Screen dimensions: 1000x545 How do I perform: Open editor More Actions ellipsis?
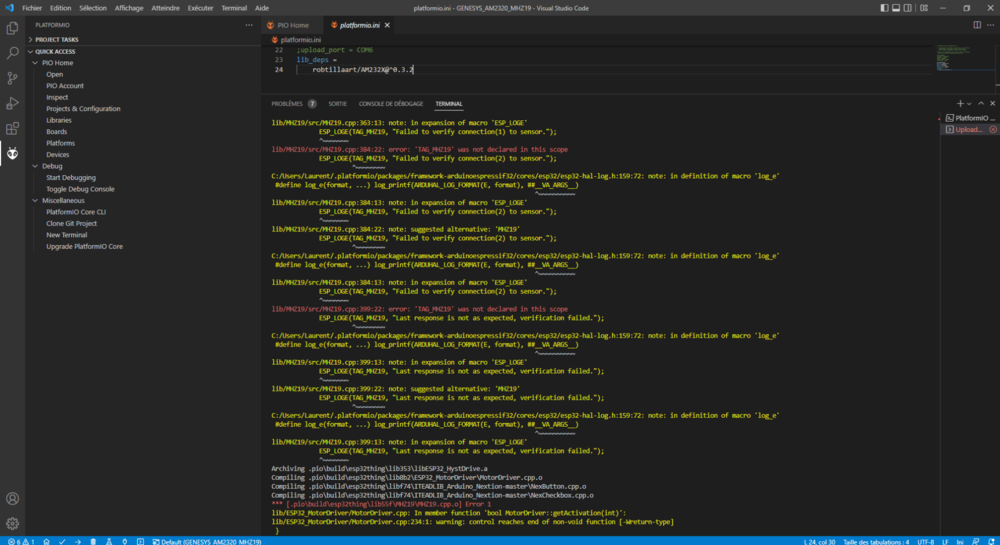[990, 25]
